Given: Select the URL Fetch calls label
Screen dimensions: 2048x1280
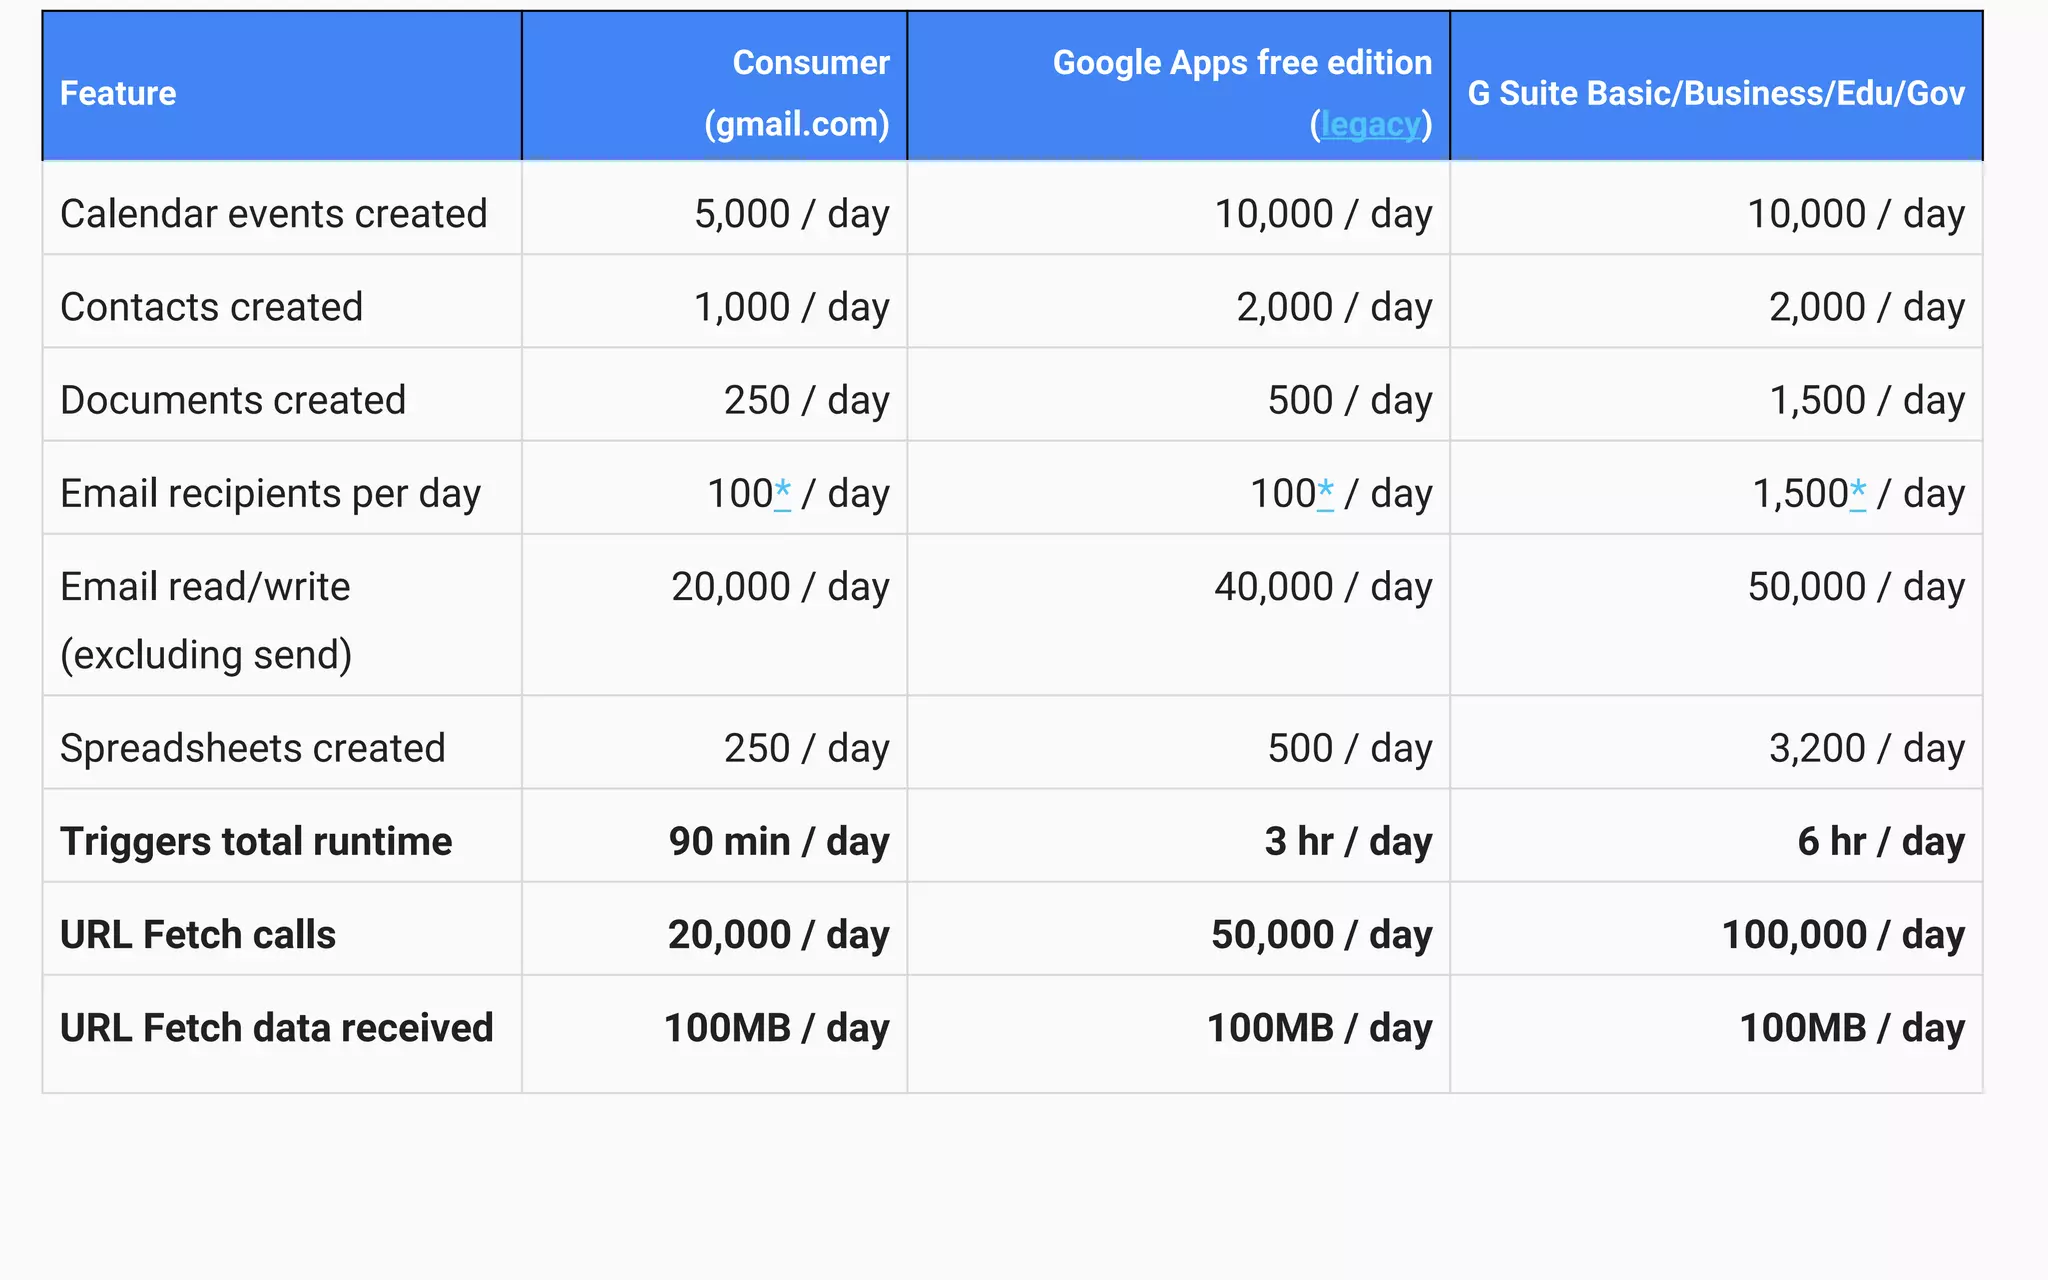Looking at the screenshot, I should tap(198, 935).
